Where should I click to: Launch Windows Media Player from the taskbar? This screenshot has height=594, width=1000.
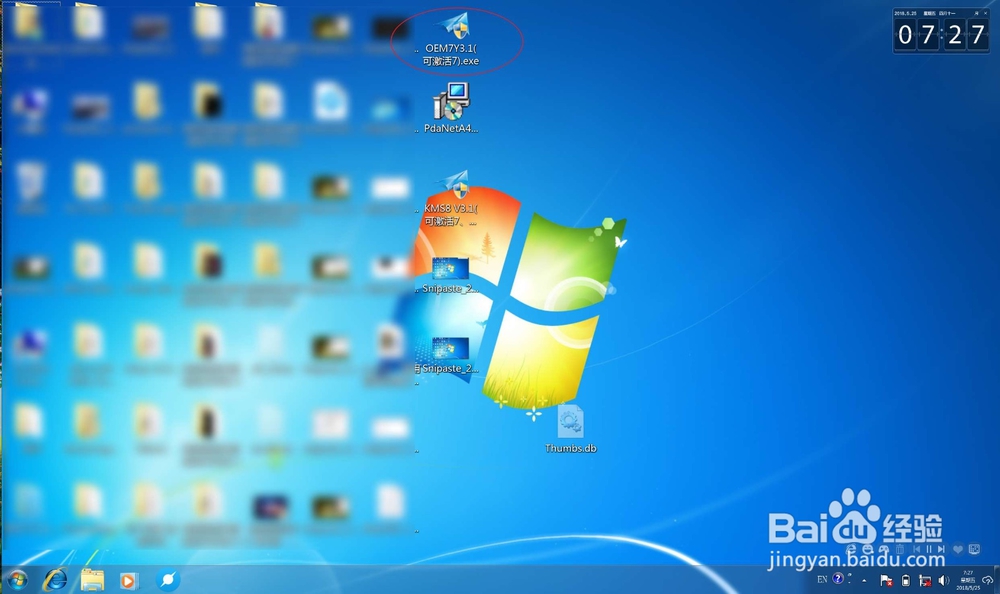pos(129,580)
